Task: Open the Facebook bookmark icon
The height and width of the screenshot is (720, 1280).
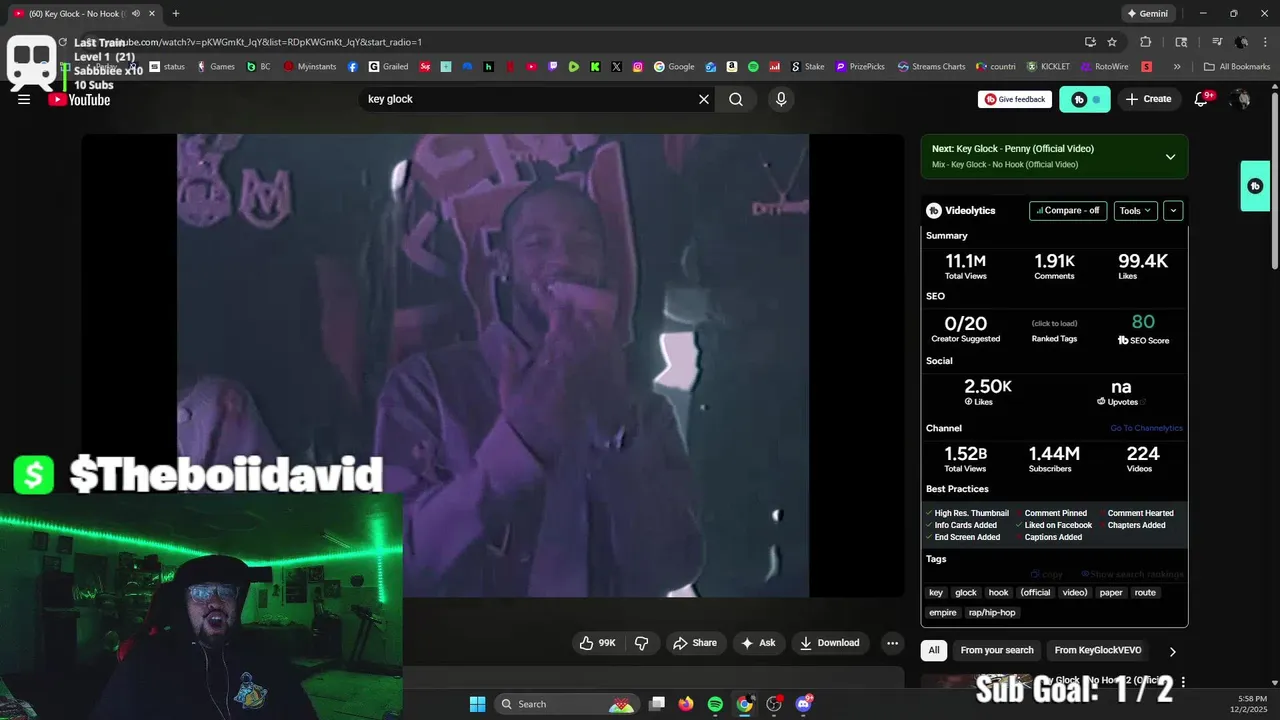Action: 353,67
